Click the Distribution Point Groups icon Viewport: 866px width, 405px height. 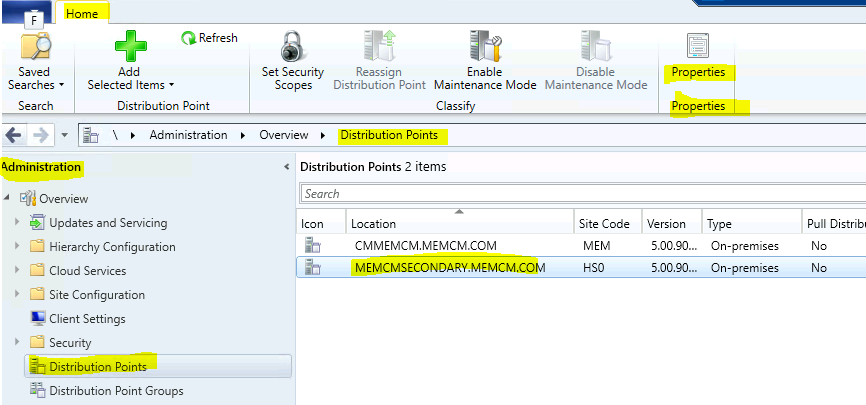[37, 390]
